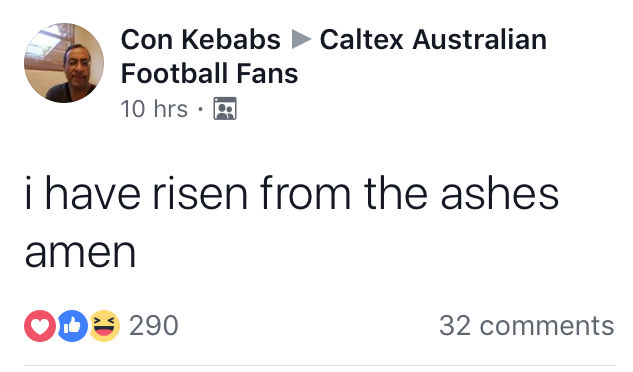
Task: Click the word 'ashes' in the post text
Action: [x=500, y=193]
